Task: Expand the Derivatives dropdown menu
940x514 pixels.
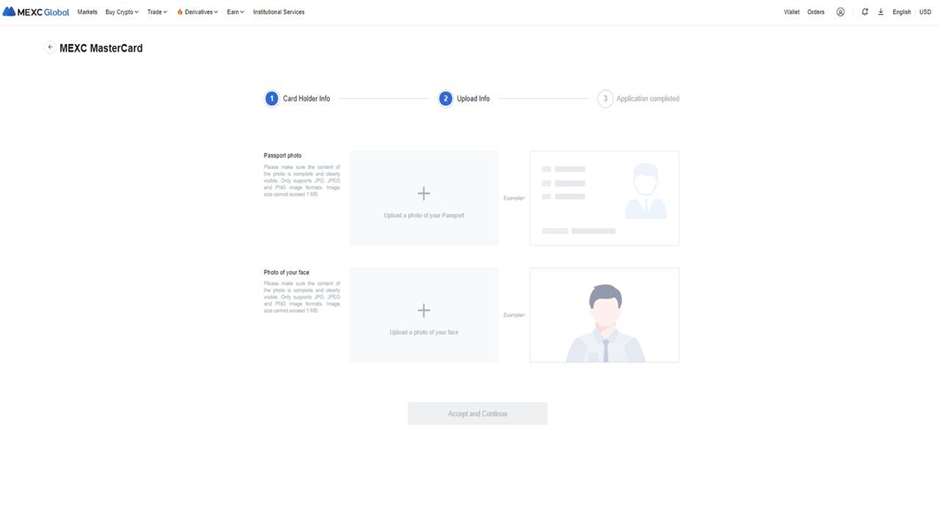Action: tap(201, 12)
